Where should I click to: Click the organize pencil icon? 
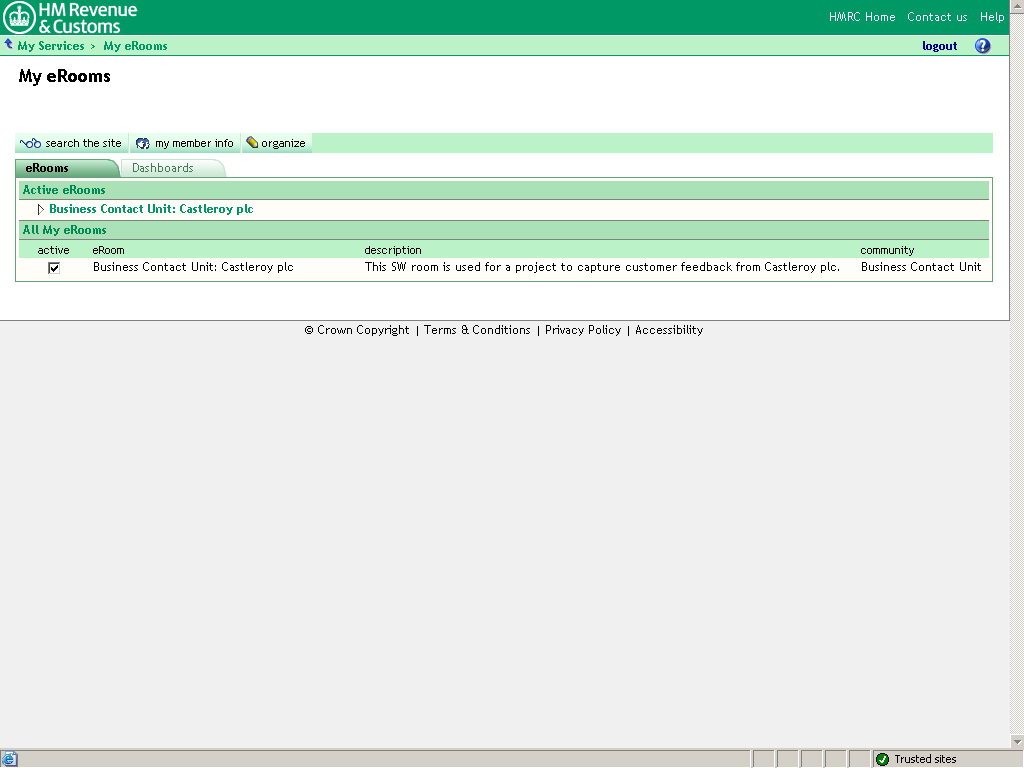252,143
